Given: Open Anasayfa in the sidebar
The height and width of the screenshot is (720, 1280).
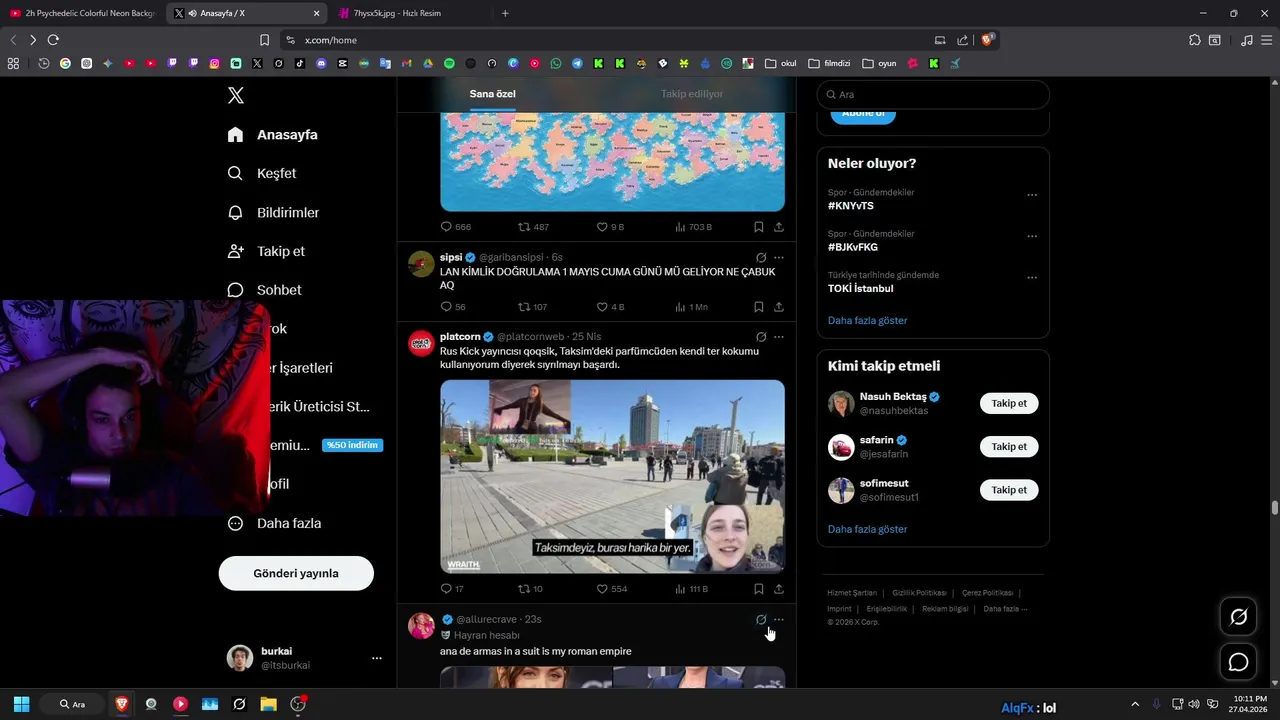Looking at the screenshot, I should click(273, 134).
